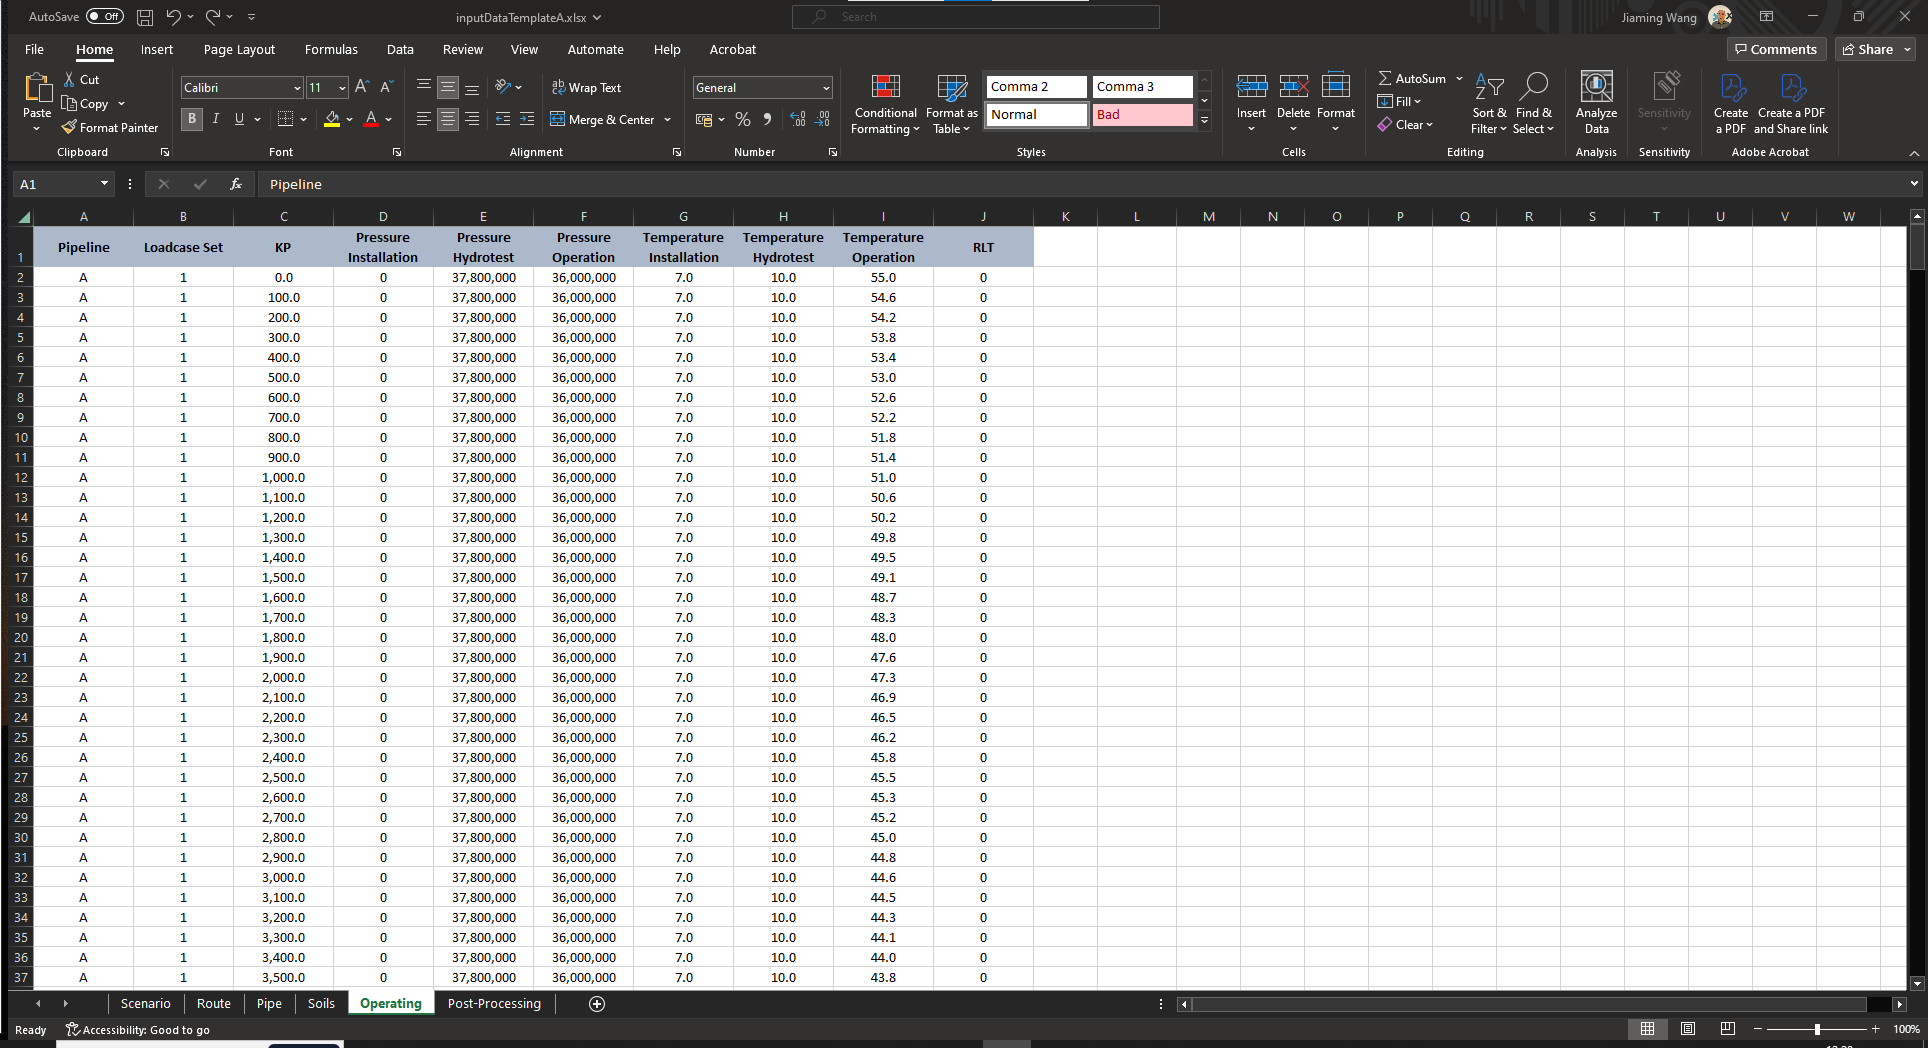Click inside the formula bar
The image size is (1928, 1048).
point(600,184)
